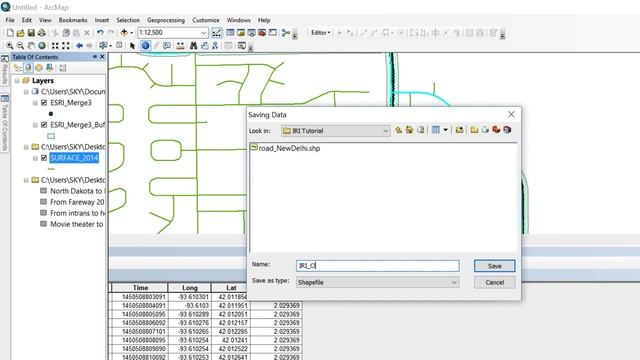Select the Pan hand tool

click(x=31, y=46)
